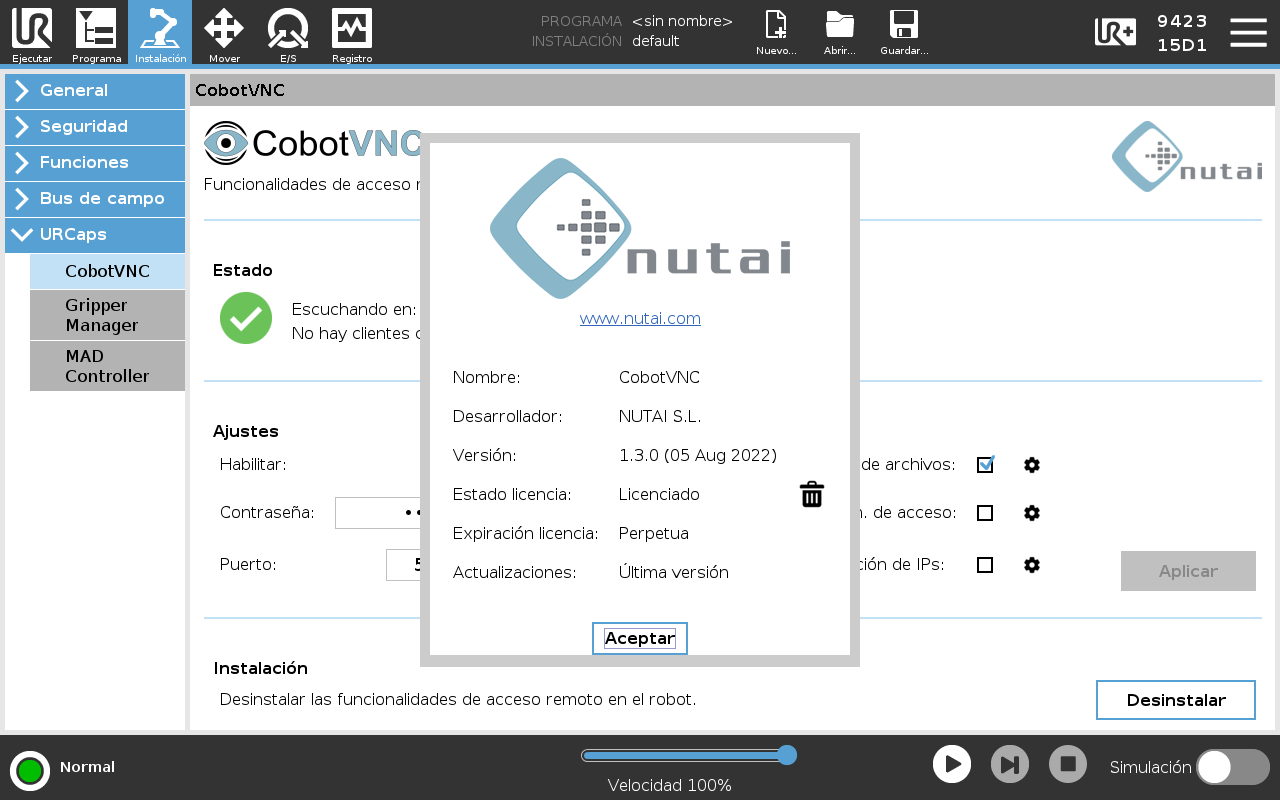Open the Ejecutar (Run) screen
Viewport: 1280px width, 800px height.
32,33
